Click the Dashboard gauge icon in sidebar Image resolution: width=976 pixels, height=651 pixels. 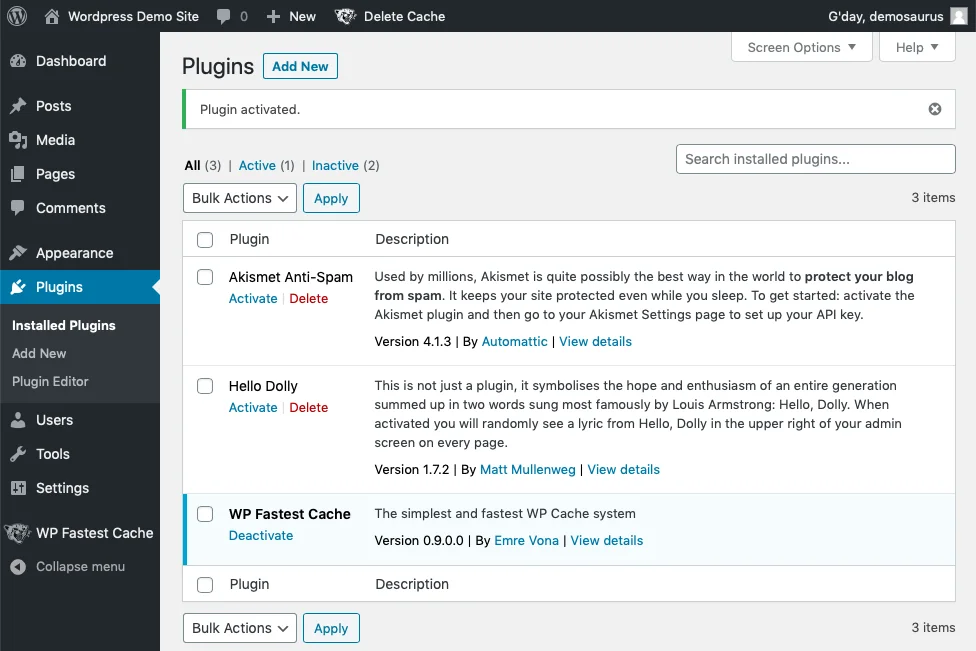[18, 61]
